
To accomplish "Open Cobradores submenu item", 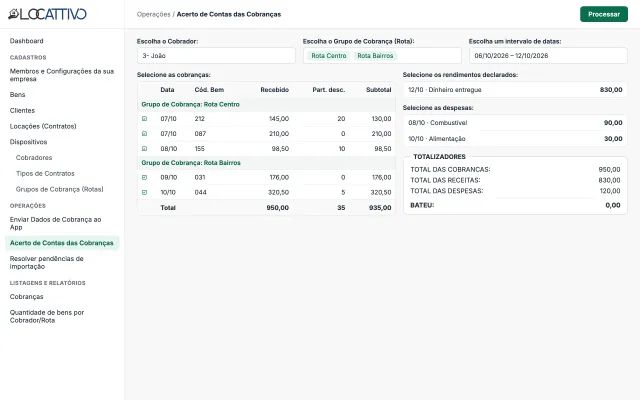I will 34,158.
